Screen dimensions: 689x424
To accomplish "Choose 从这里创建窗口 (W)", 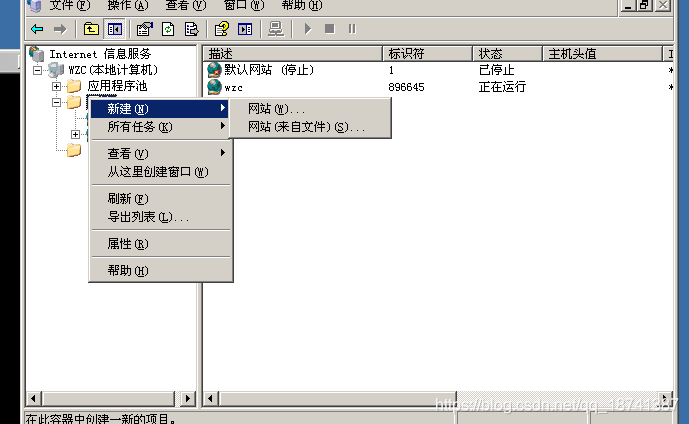I will (160, 171).
